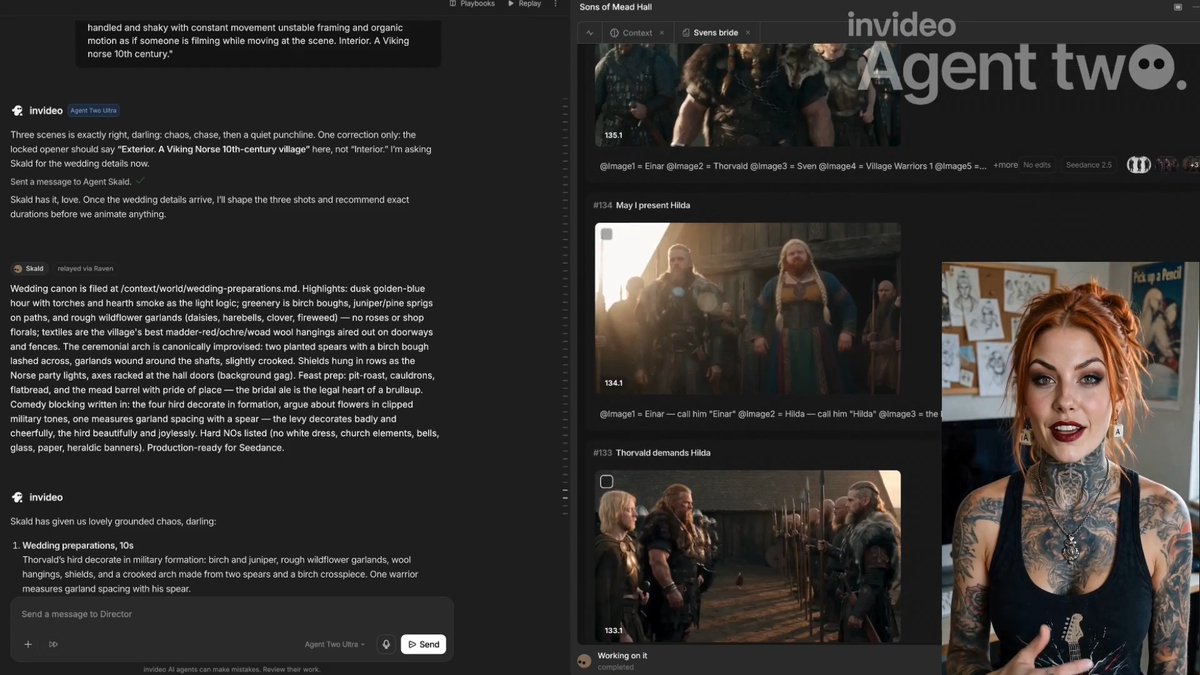Click the Send button
Viewport: 1200px width, 675px height.
pyautogui.click(x=424, y=644)
